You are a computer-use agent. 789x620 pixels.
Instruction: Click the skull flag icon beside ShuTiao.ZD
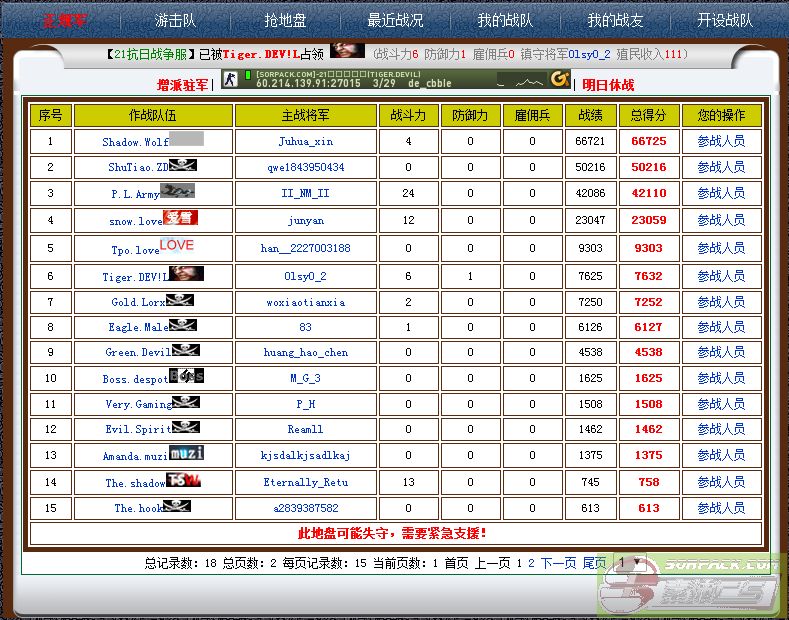(183, 166)
